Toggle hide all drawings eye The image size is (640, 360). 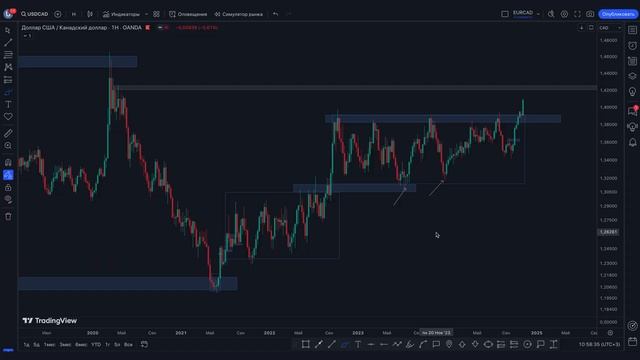(x=8, y=200)
